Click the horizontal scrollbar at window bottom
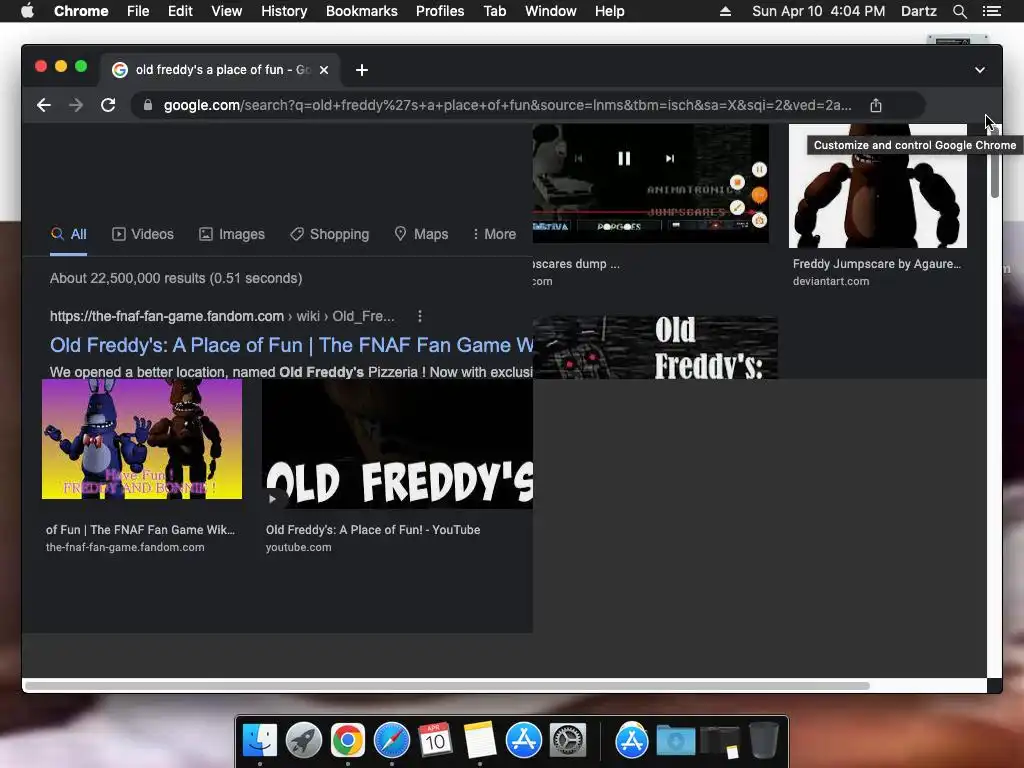1024x768 pixels. click(447, 686)
